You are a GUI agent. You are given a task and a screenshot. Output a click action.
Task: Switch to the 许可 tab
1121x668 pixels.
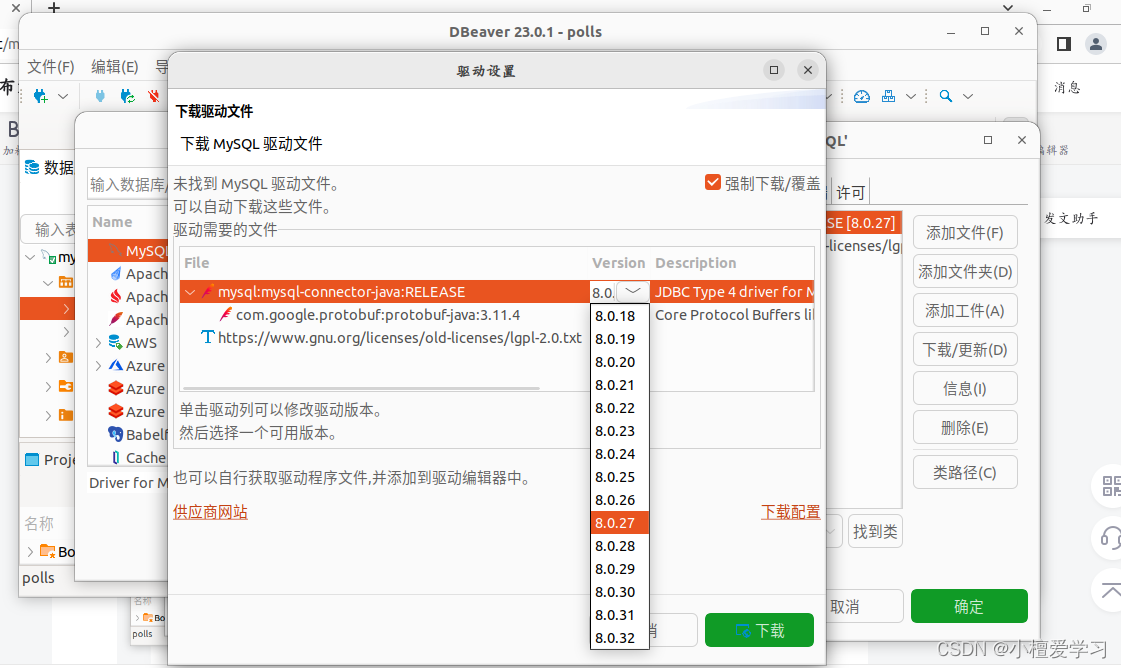851,192
